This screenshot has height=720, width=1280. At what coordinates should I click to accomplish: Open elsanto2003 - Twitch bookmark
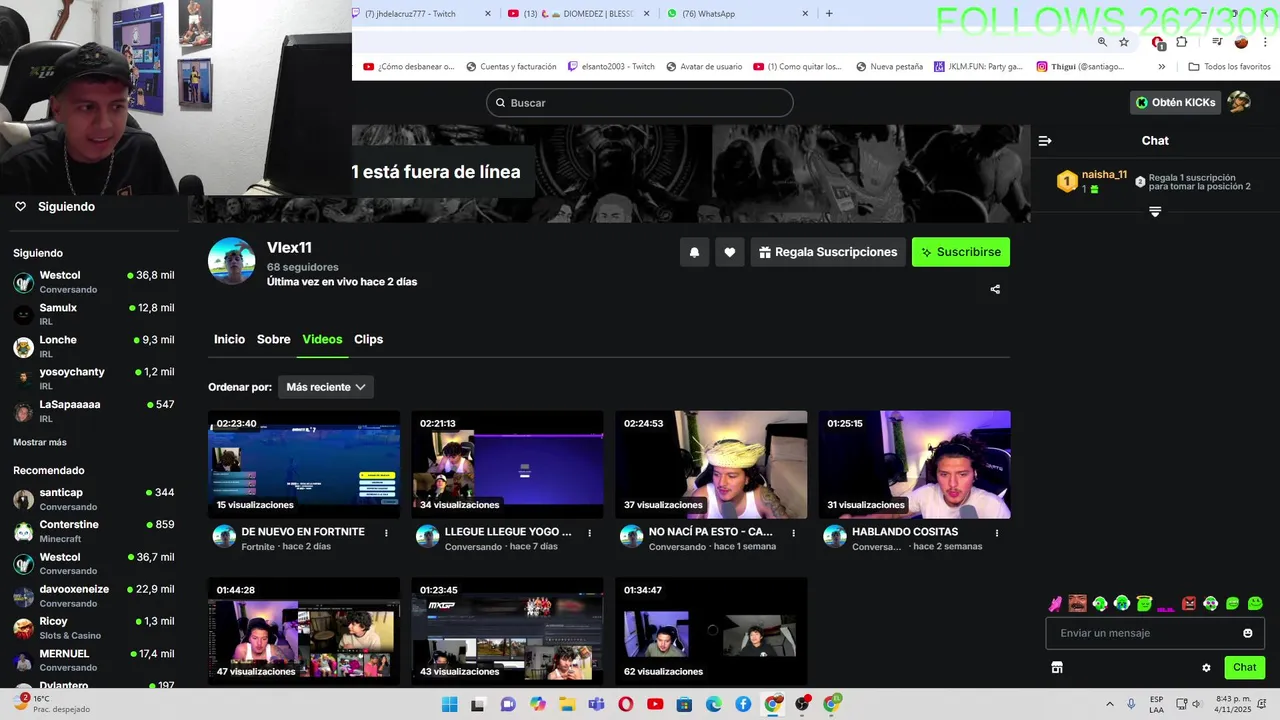[611, 67]
